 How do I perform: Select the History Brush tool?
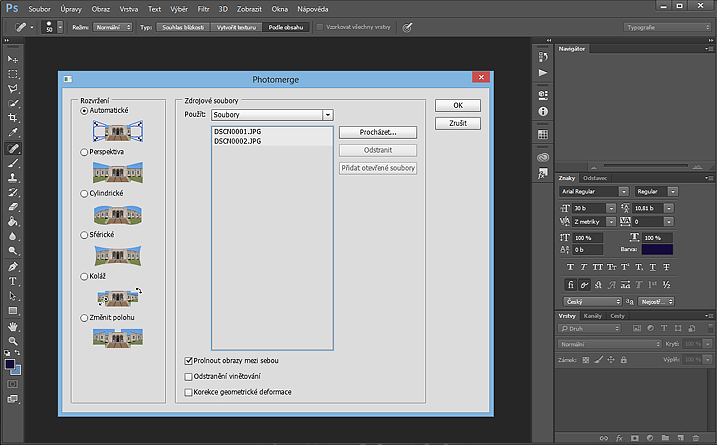[x=13, y=193]
